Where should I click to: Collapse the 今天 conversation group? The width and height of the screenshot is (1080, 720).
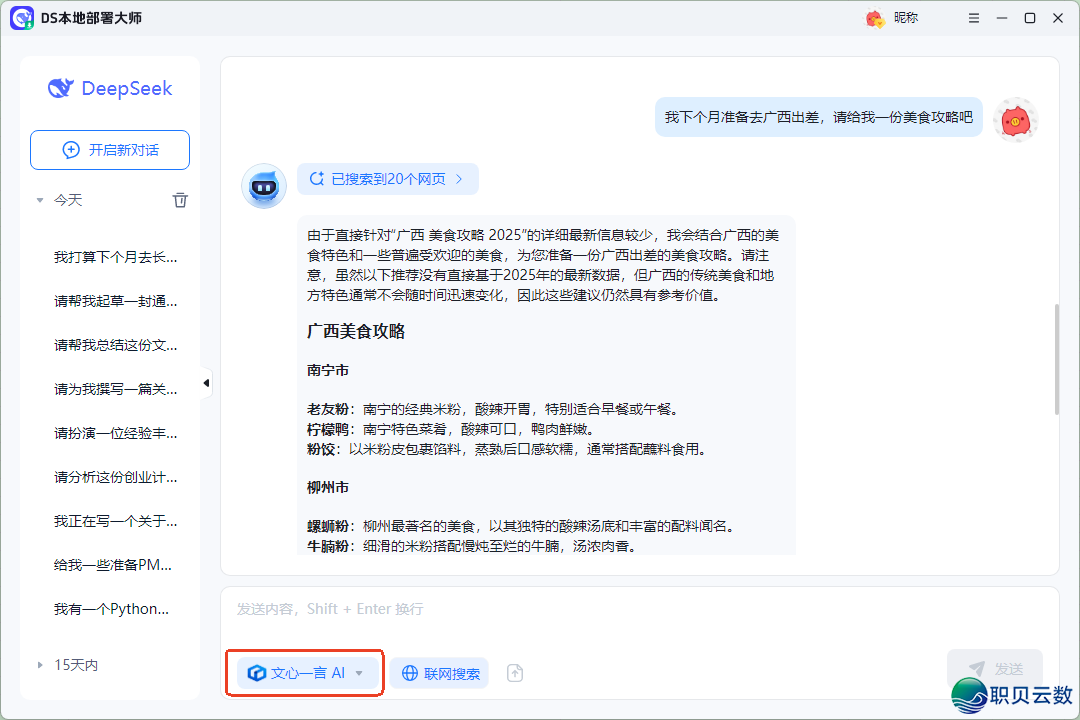(x=40, y=200)
